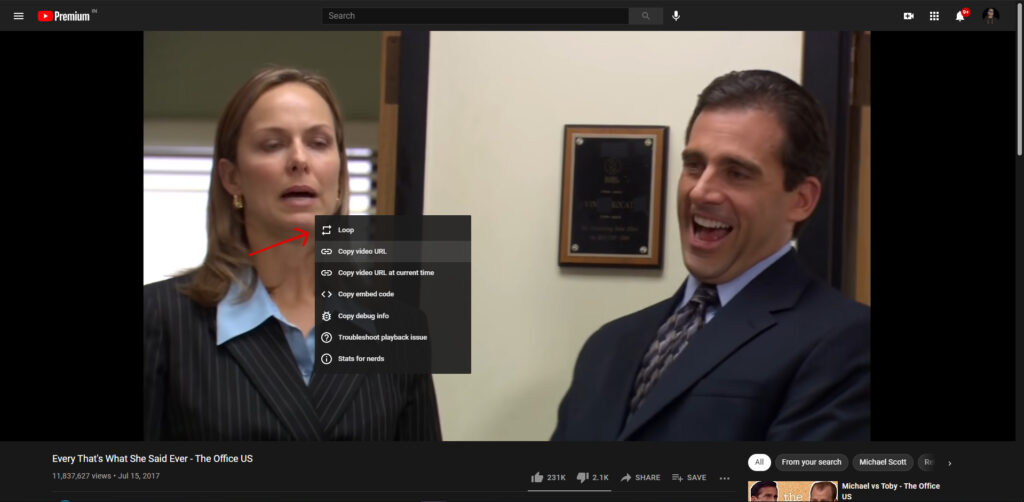This screenshot has width=1024, height=502.
Task: Choose Copy video URL at current time
Action: 392,273
